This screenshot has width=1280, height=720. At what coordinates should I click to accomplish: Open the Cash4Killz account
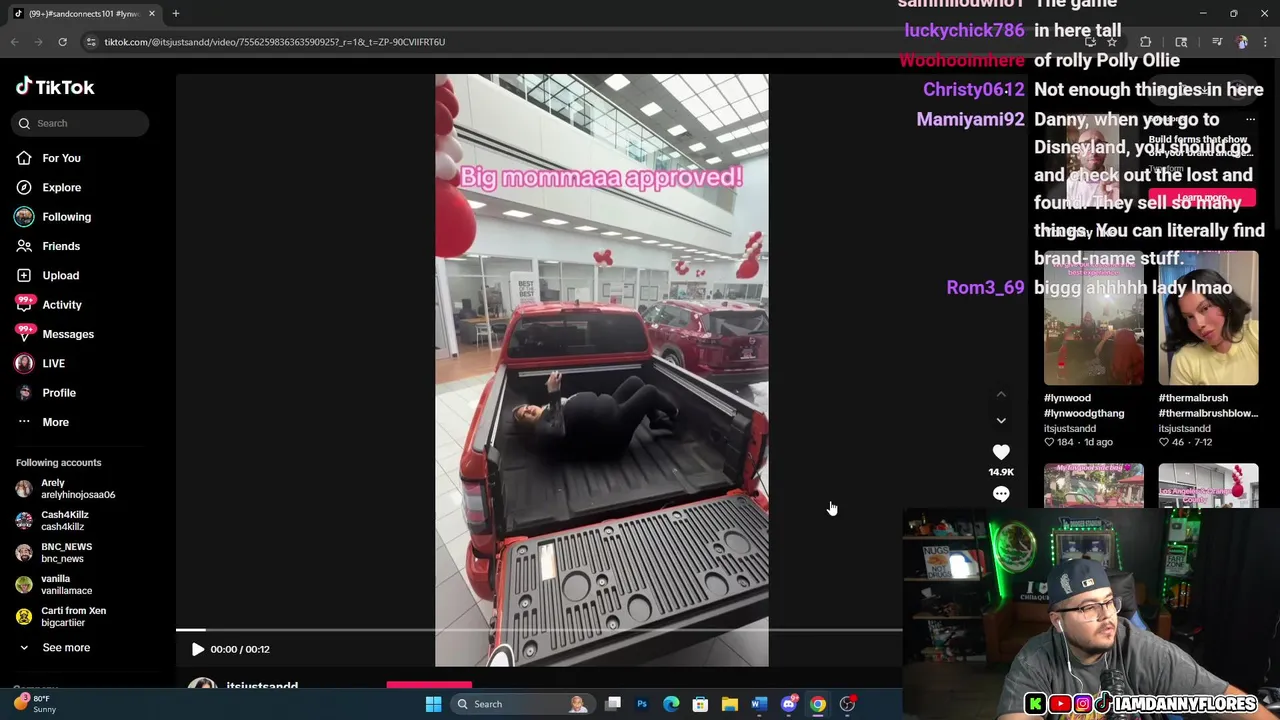(66, 521)
